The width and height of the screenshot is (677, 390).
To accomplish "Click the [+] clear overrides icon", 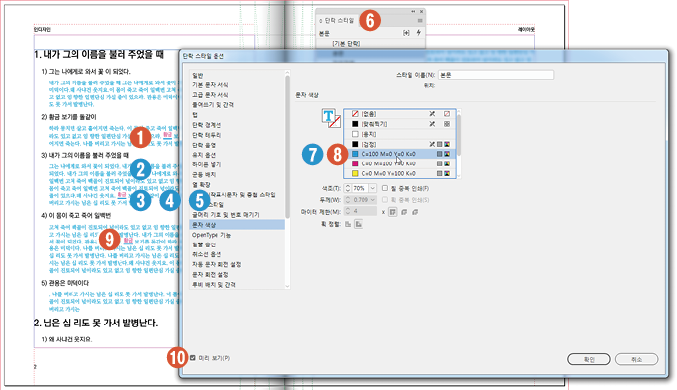I will pos(406,33).
